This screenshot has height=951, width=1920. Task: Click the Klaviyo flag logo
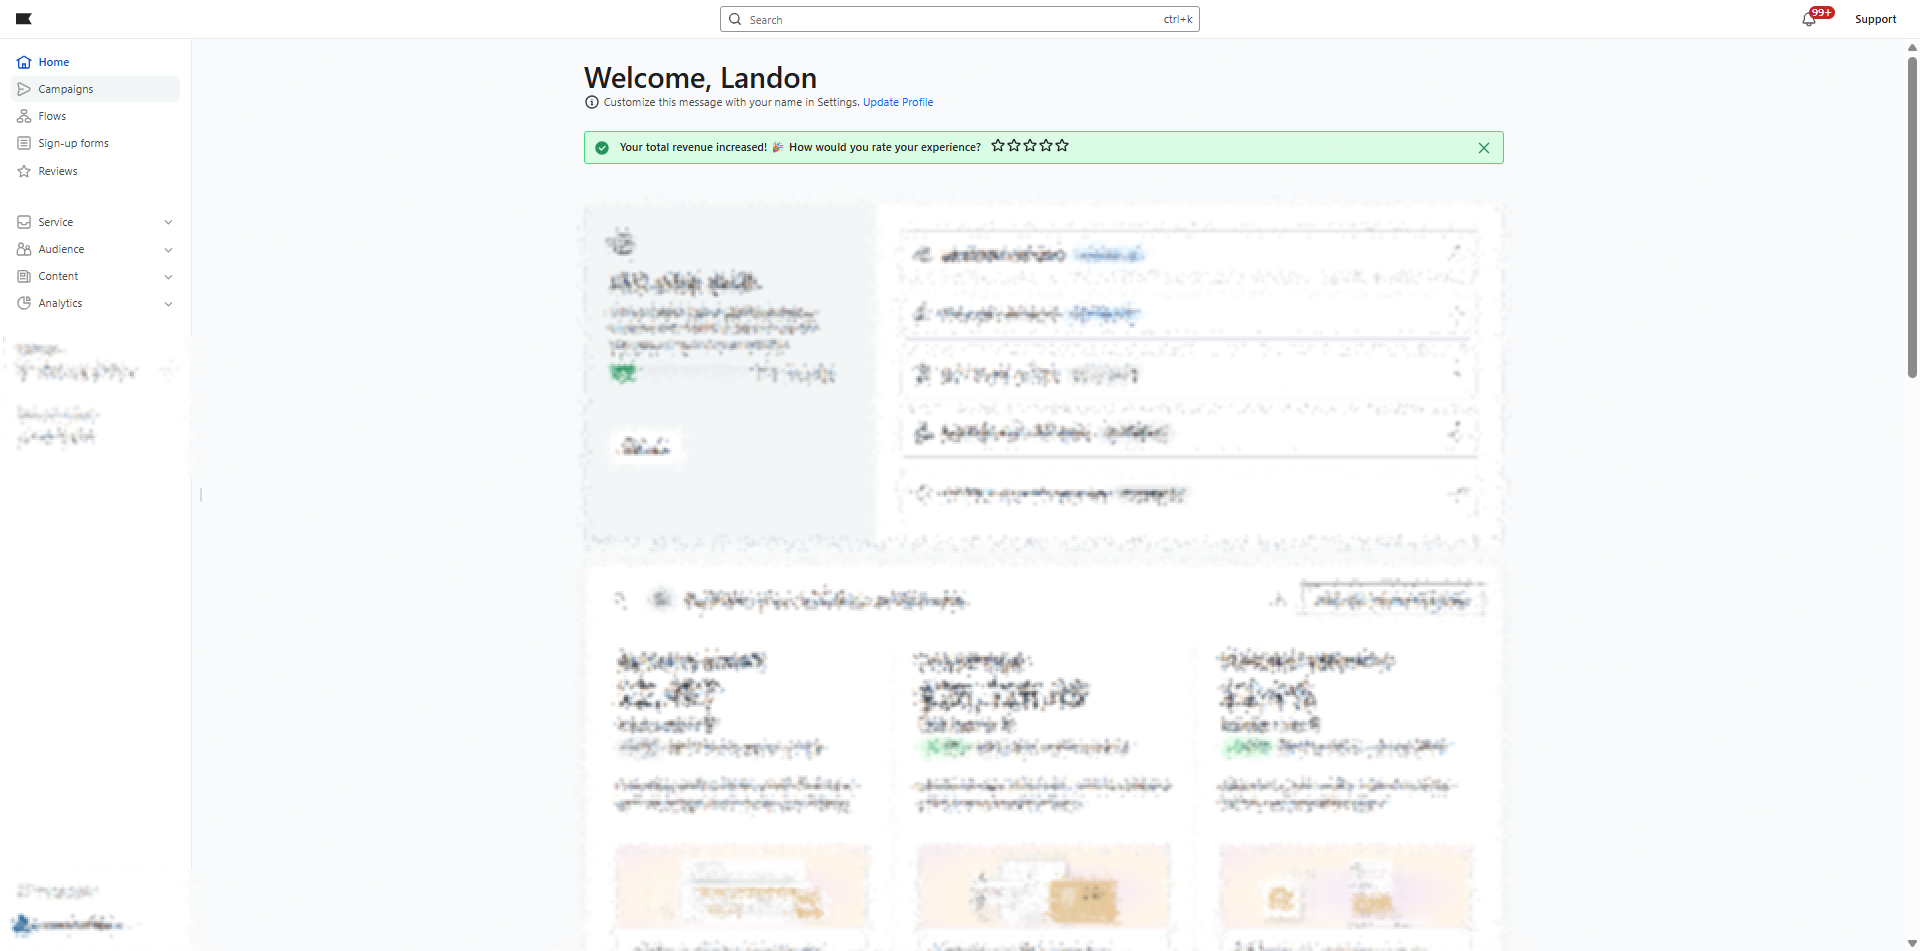point(24,19)
